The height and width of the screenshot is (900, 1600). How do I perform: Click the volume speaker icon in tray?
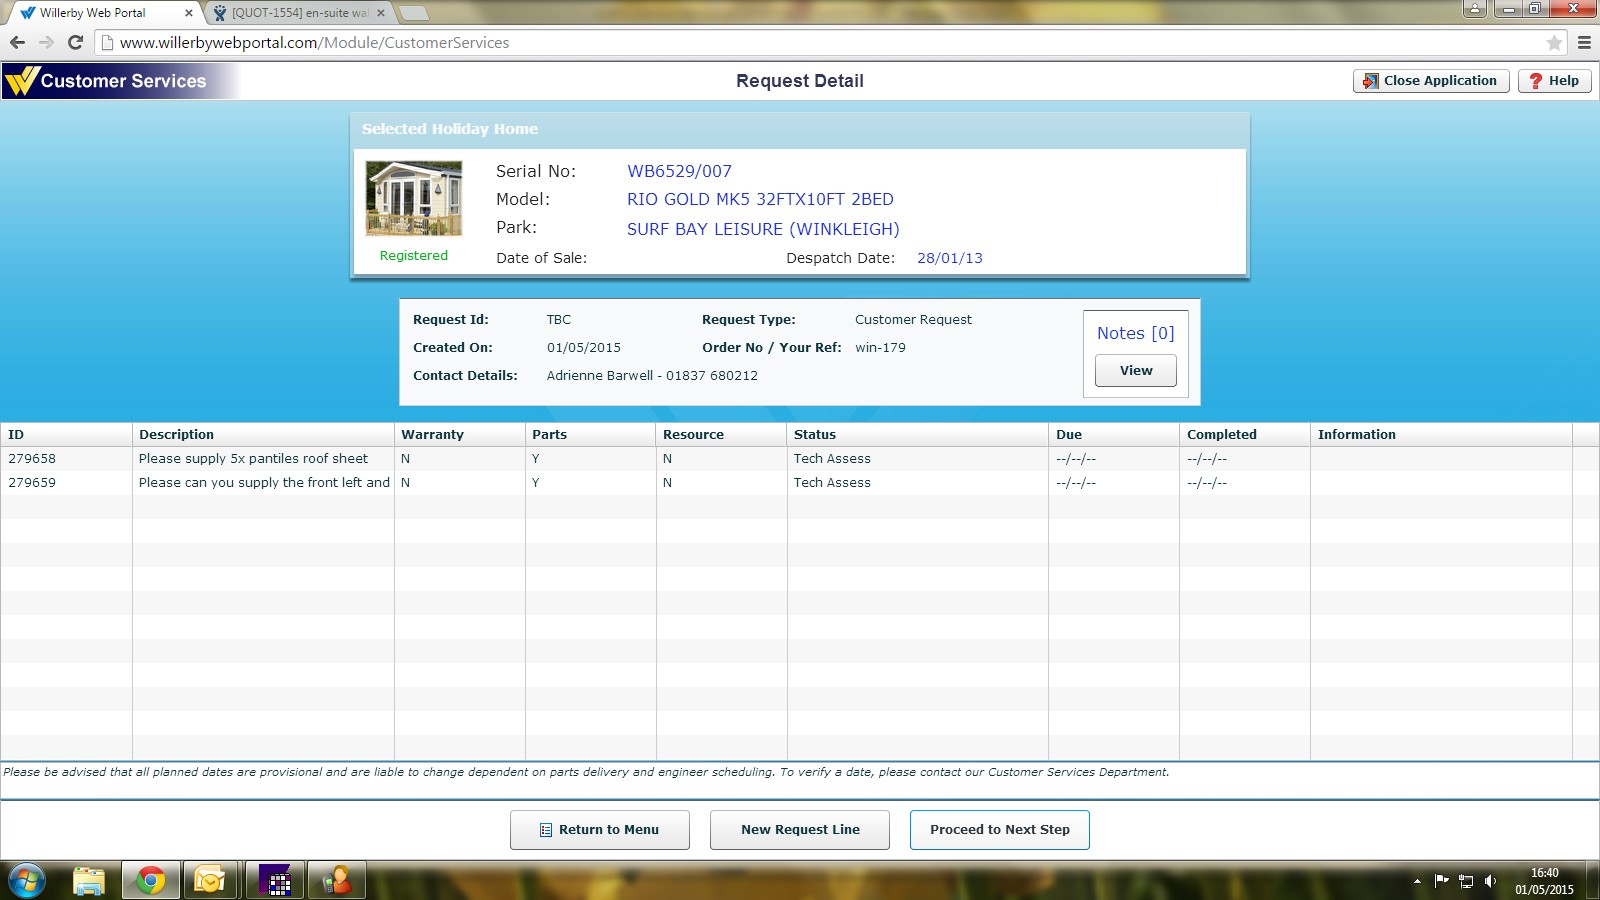point(1490,881)
